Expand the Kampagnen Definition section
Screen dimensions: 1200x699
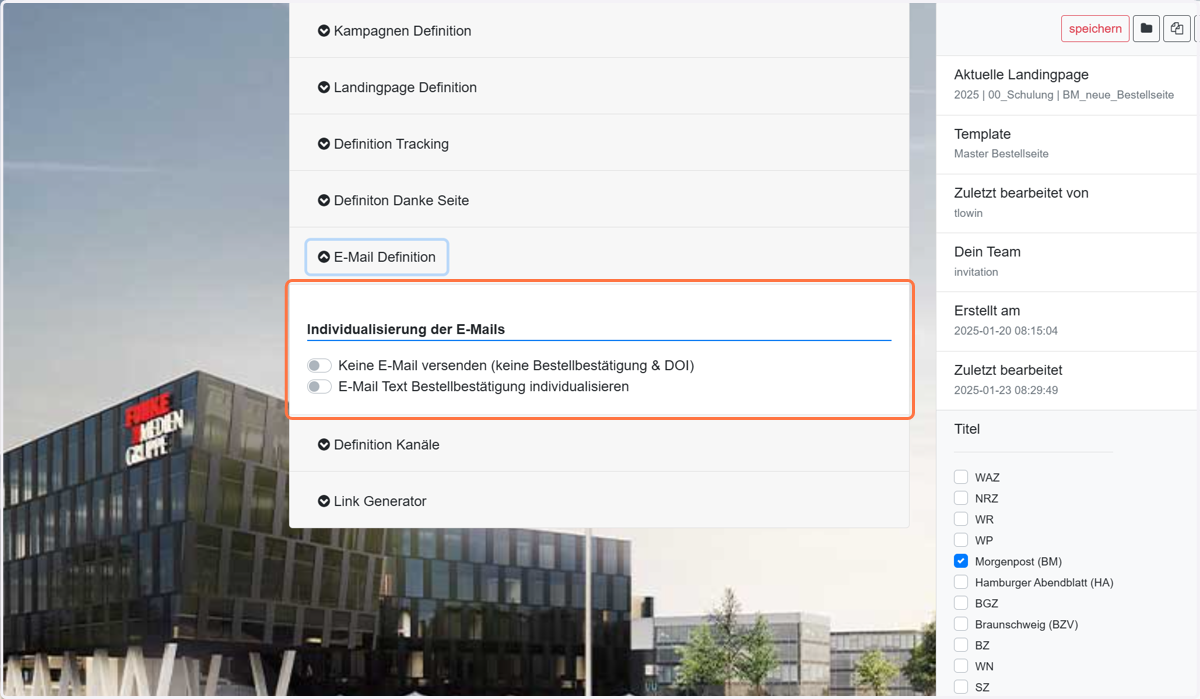[x=395, y=31]
